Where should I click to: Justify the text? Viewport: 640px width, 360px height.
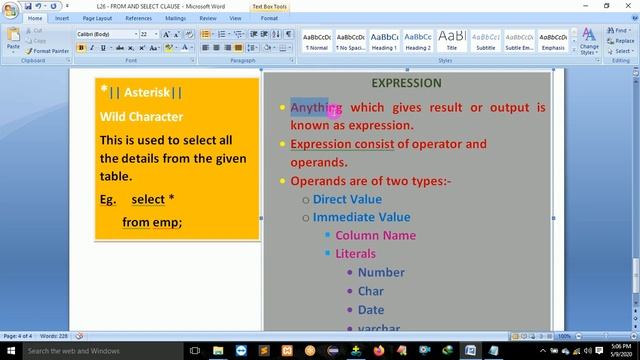(x=238, y=48)
